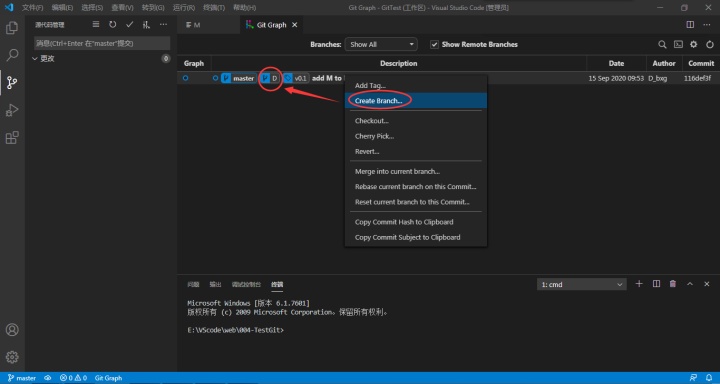The image size is (720, 384).
Task: Toggle source control list view icon
Action: [96, 25]
